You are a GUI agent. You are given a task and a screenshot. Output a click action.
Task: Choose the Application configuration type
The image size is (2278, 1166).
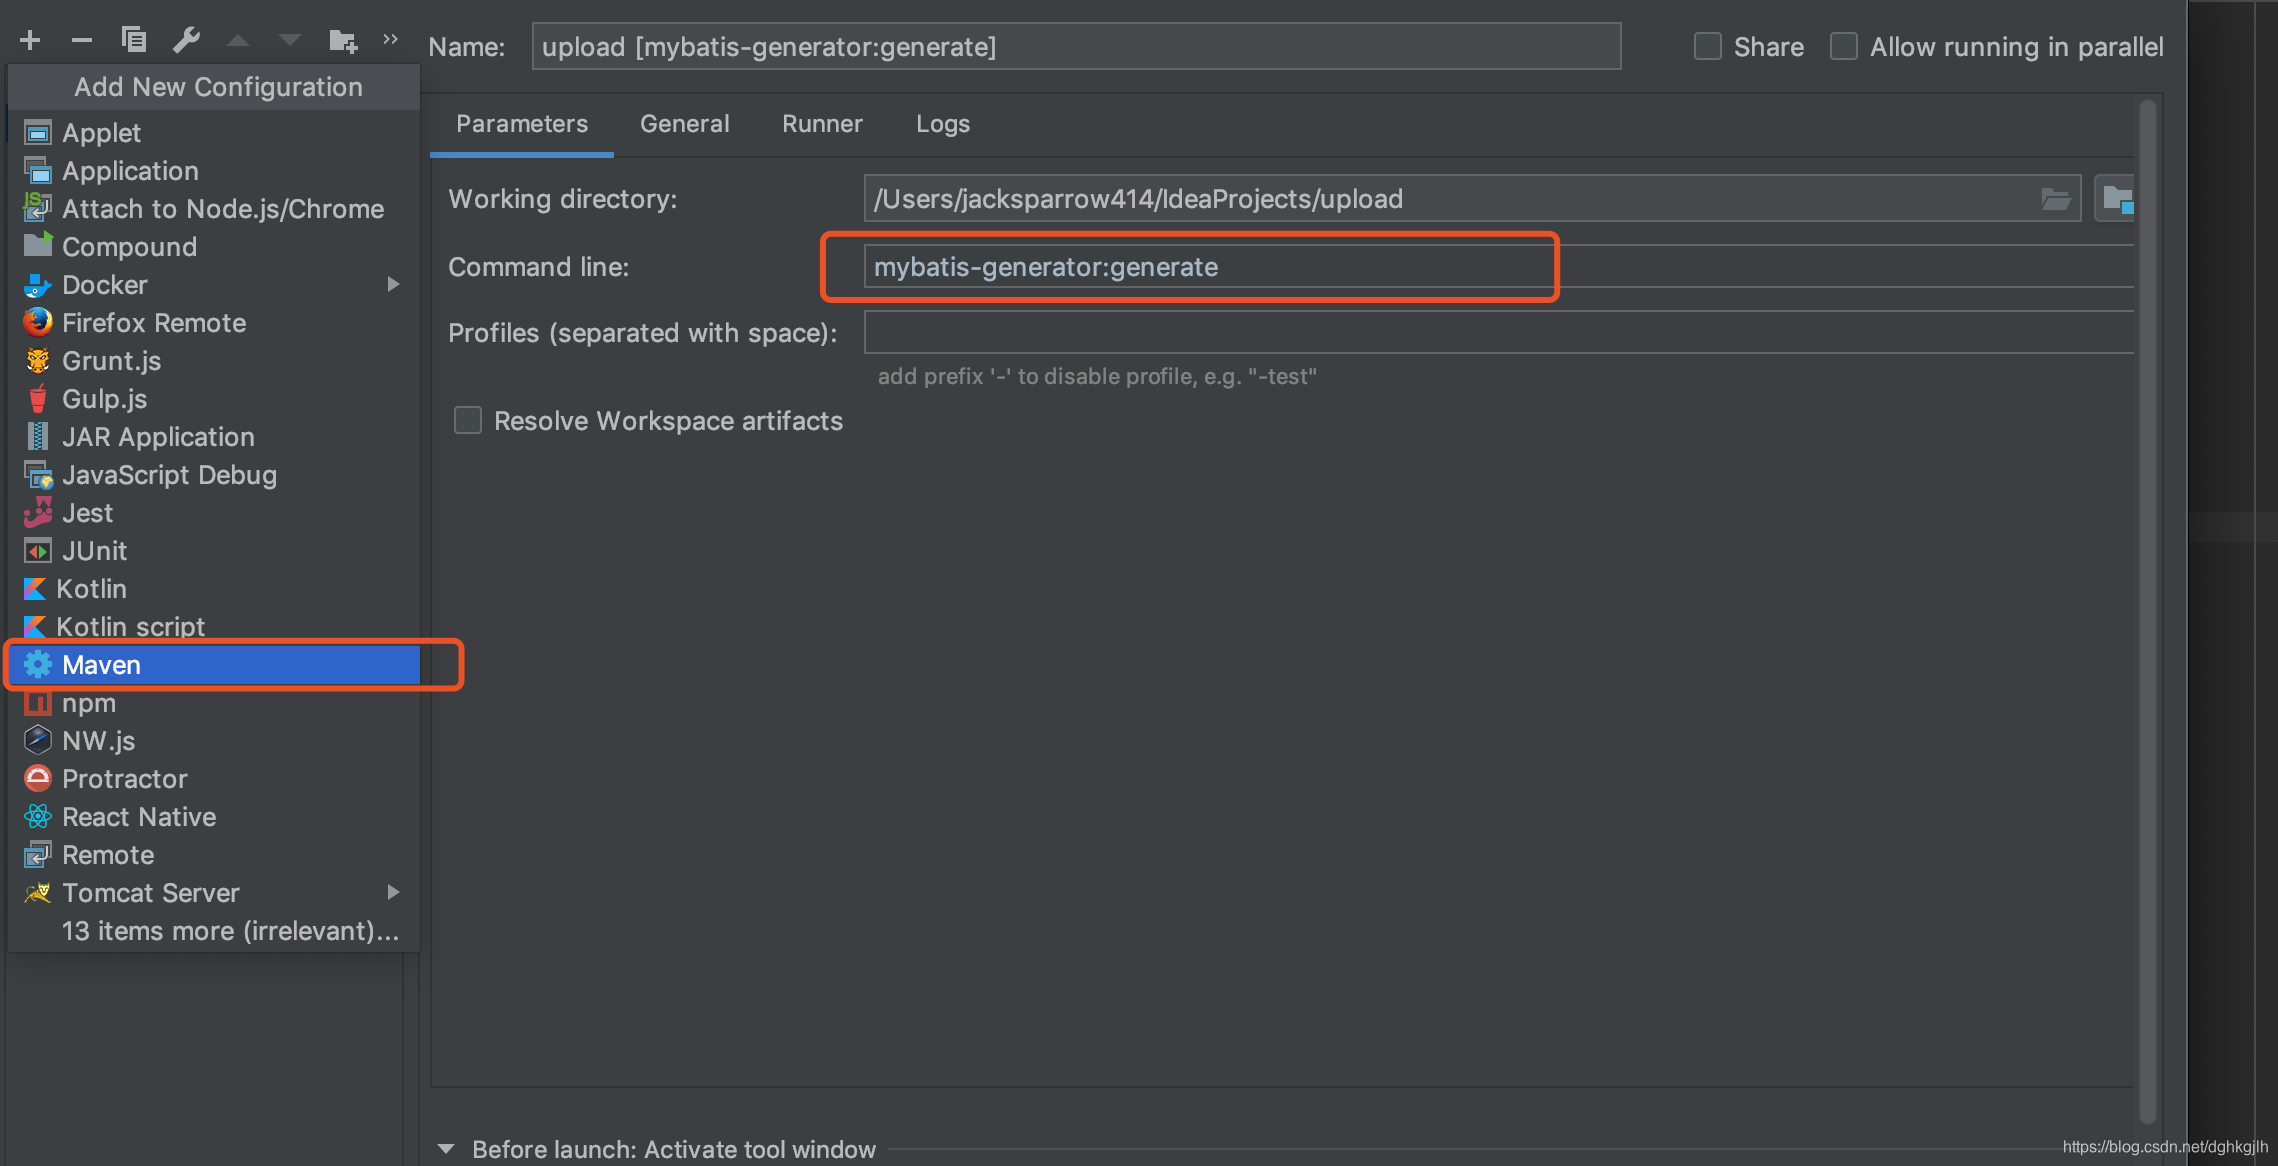[x=212, y=171]
